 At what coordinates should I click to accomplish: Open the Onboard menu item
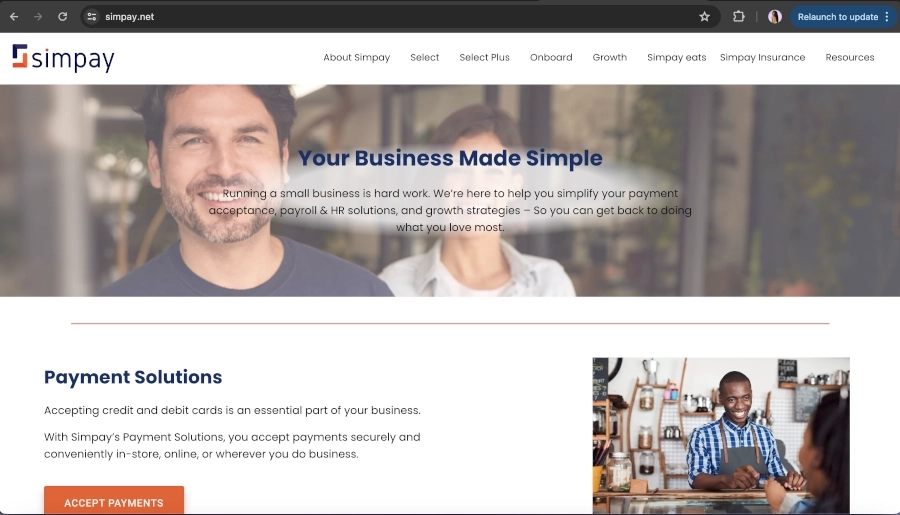[551, 57]
